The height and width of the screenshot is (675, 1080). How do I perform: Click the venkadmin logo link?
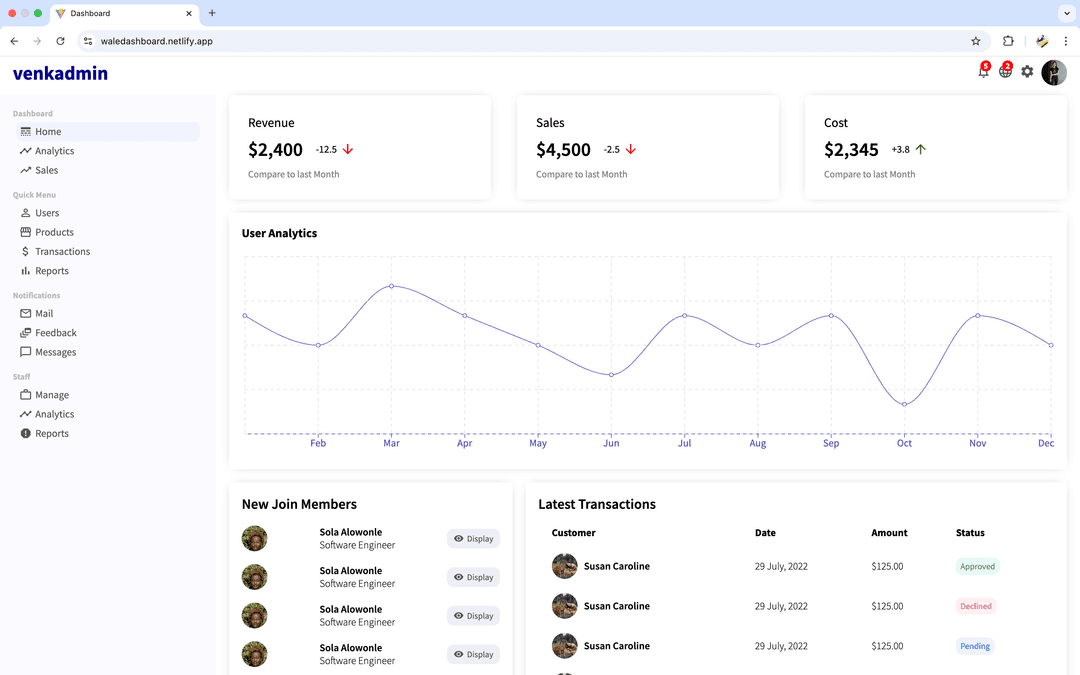pos(60,73)
